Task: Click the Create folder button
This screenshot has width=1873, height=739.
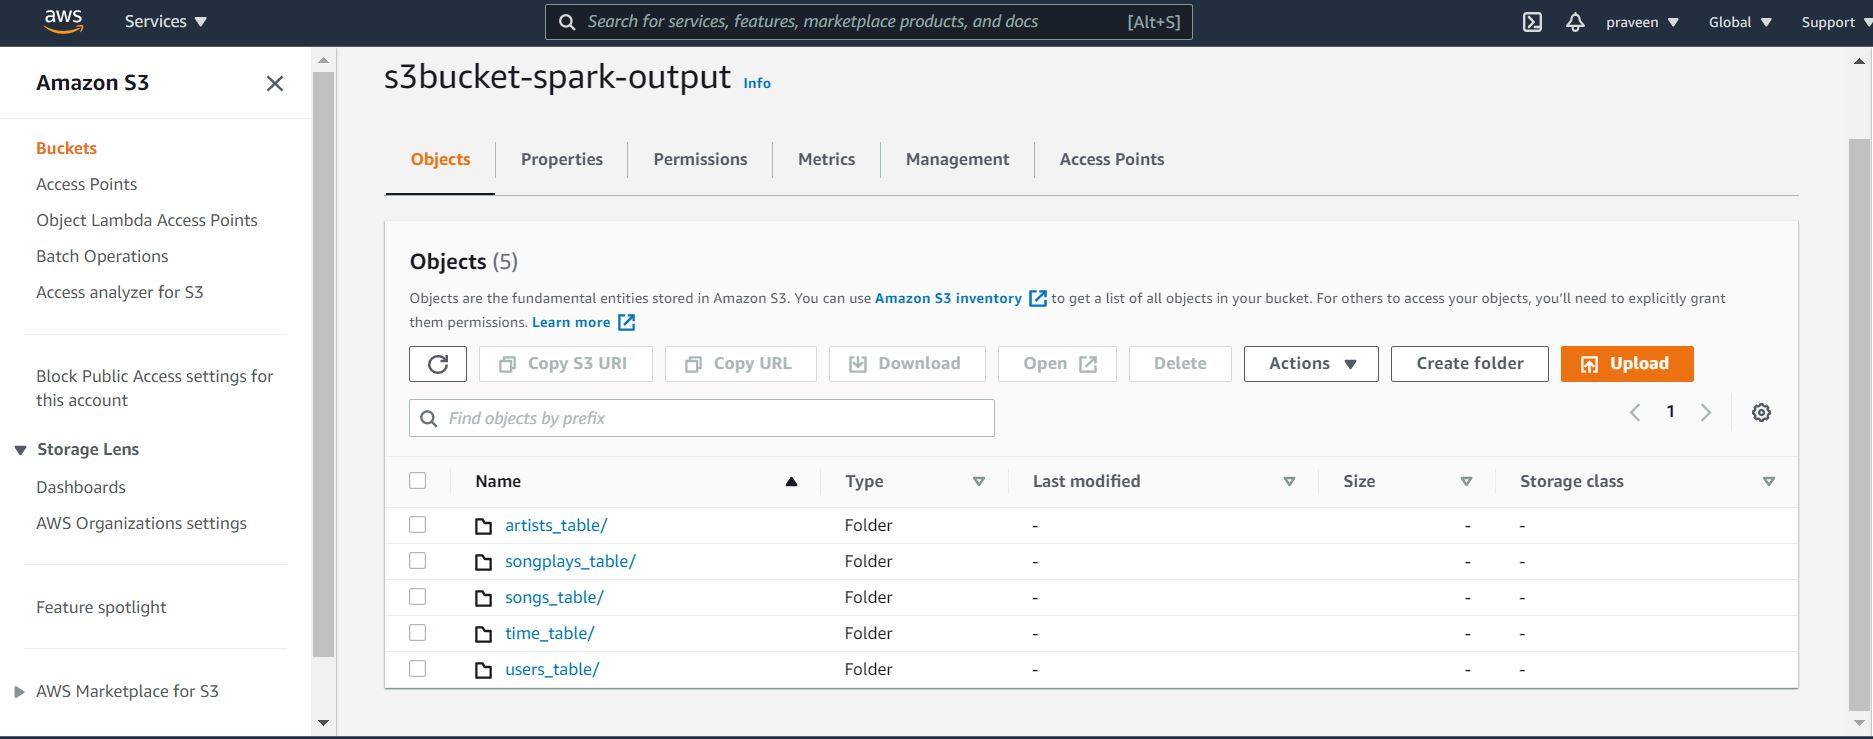Action: pos(1470,364)
